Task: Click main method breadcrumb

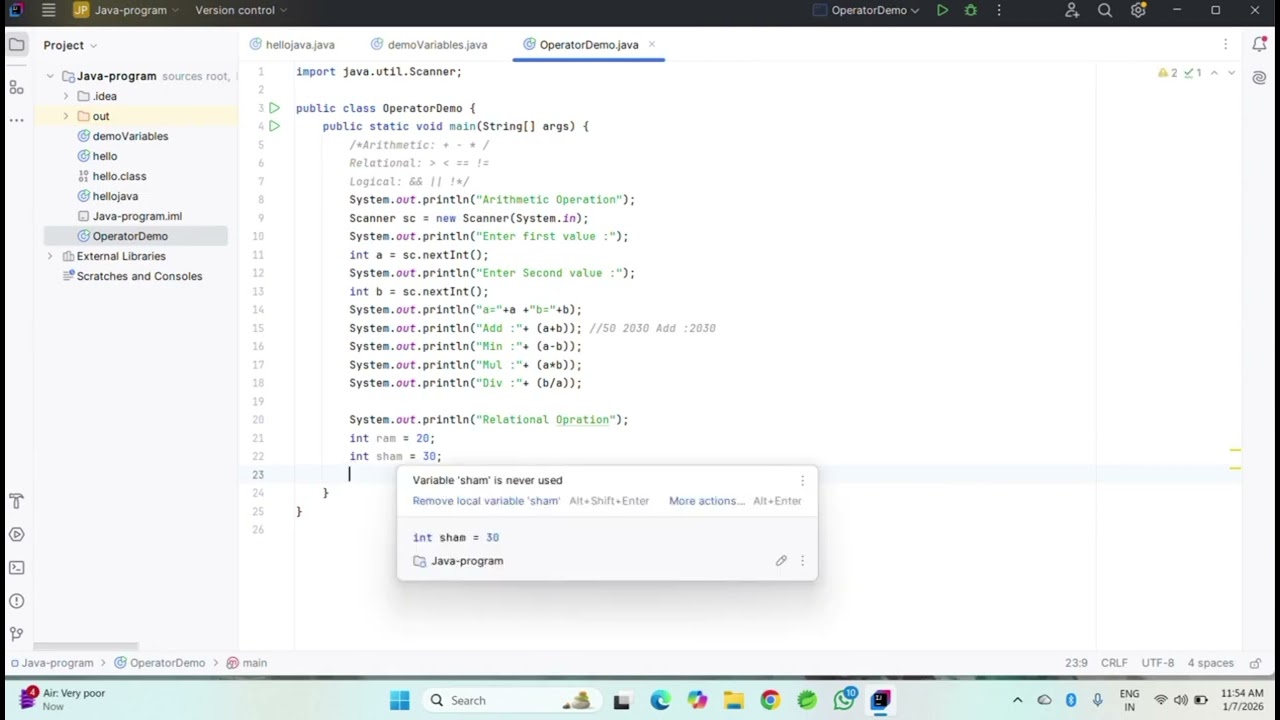Action: pyautogui.click(x=247, y=663)
